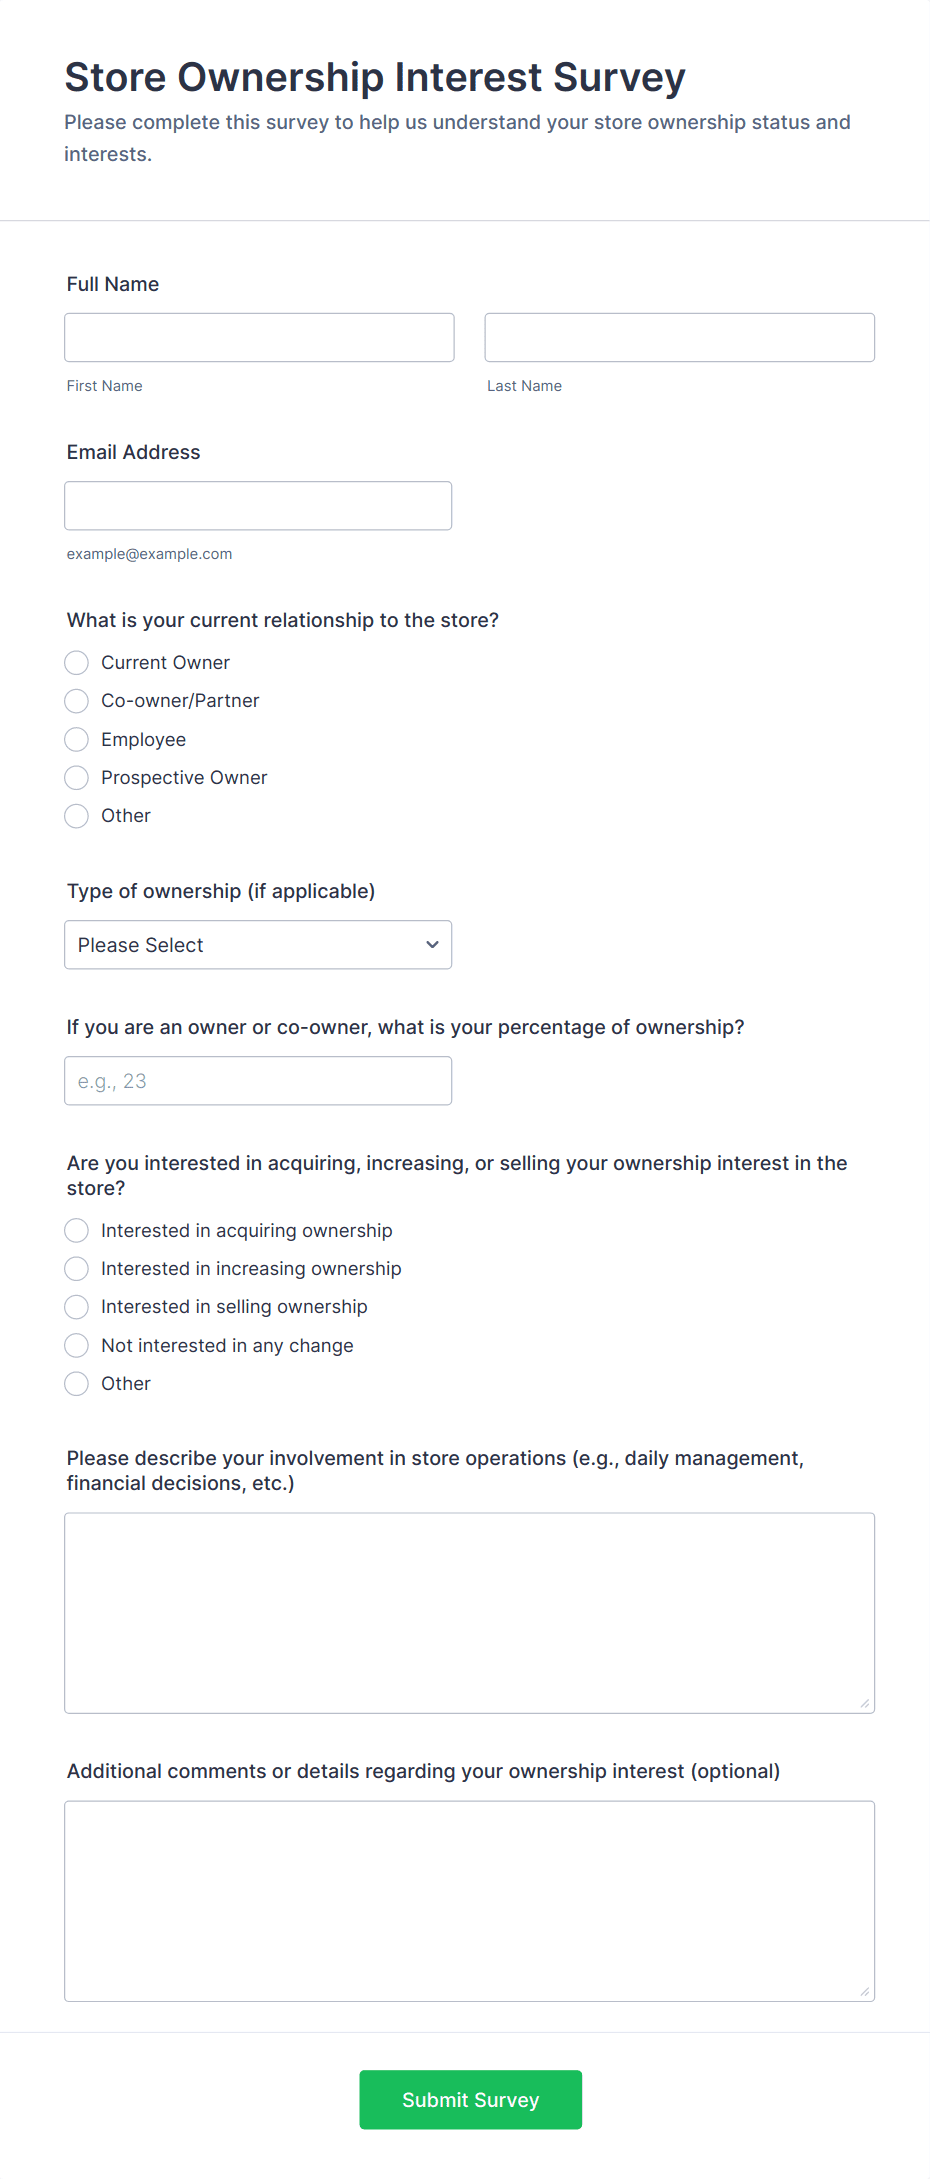Select Other under ownership interest question

pyautogui.click(x=77, y=1384)
